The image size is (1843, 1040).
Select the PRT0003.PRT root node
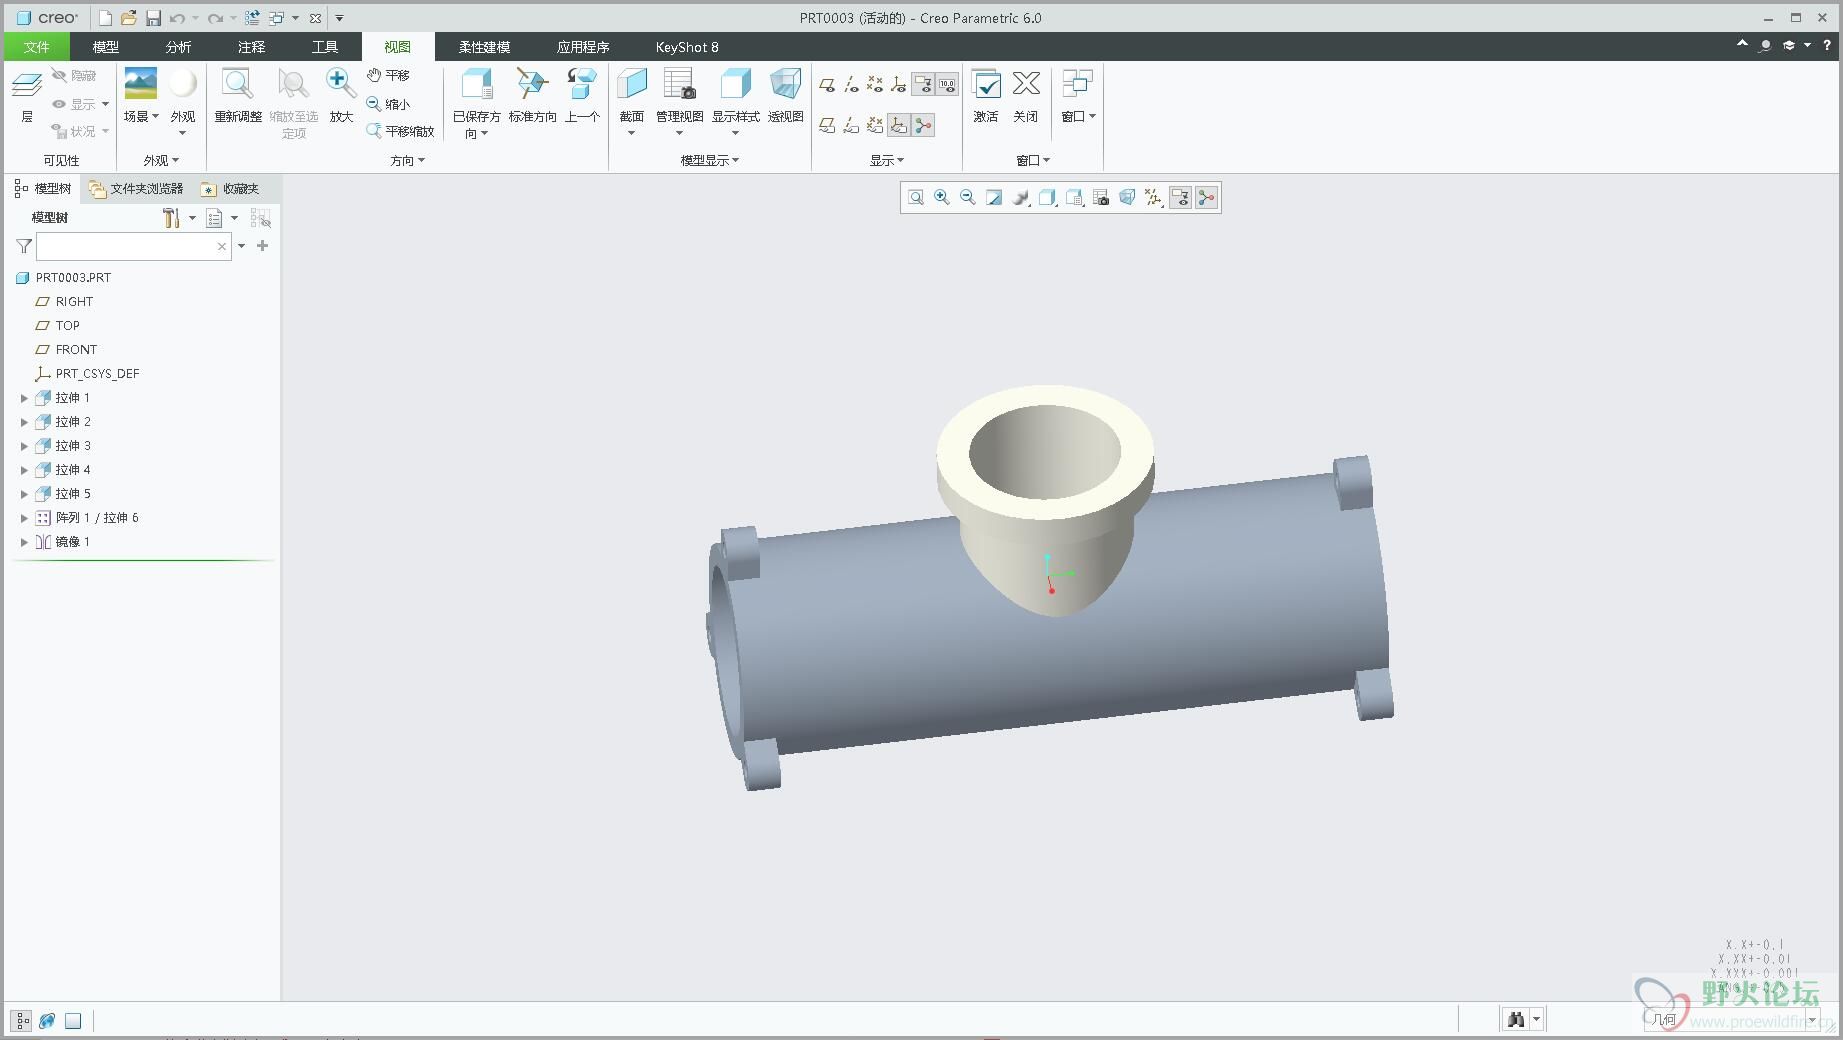pos(73,277)
